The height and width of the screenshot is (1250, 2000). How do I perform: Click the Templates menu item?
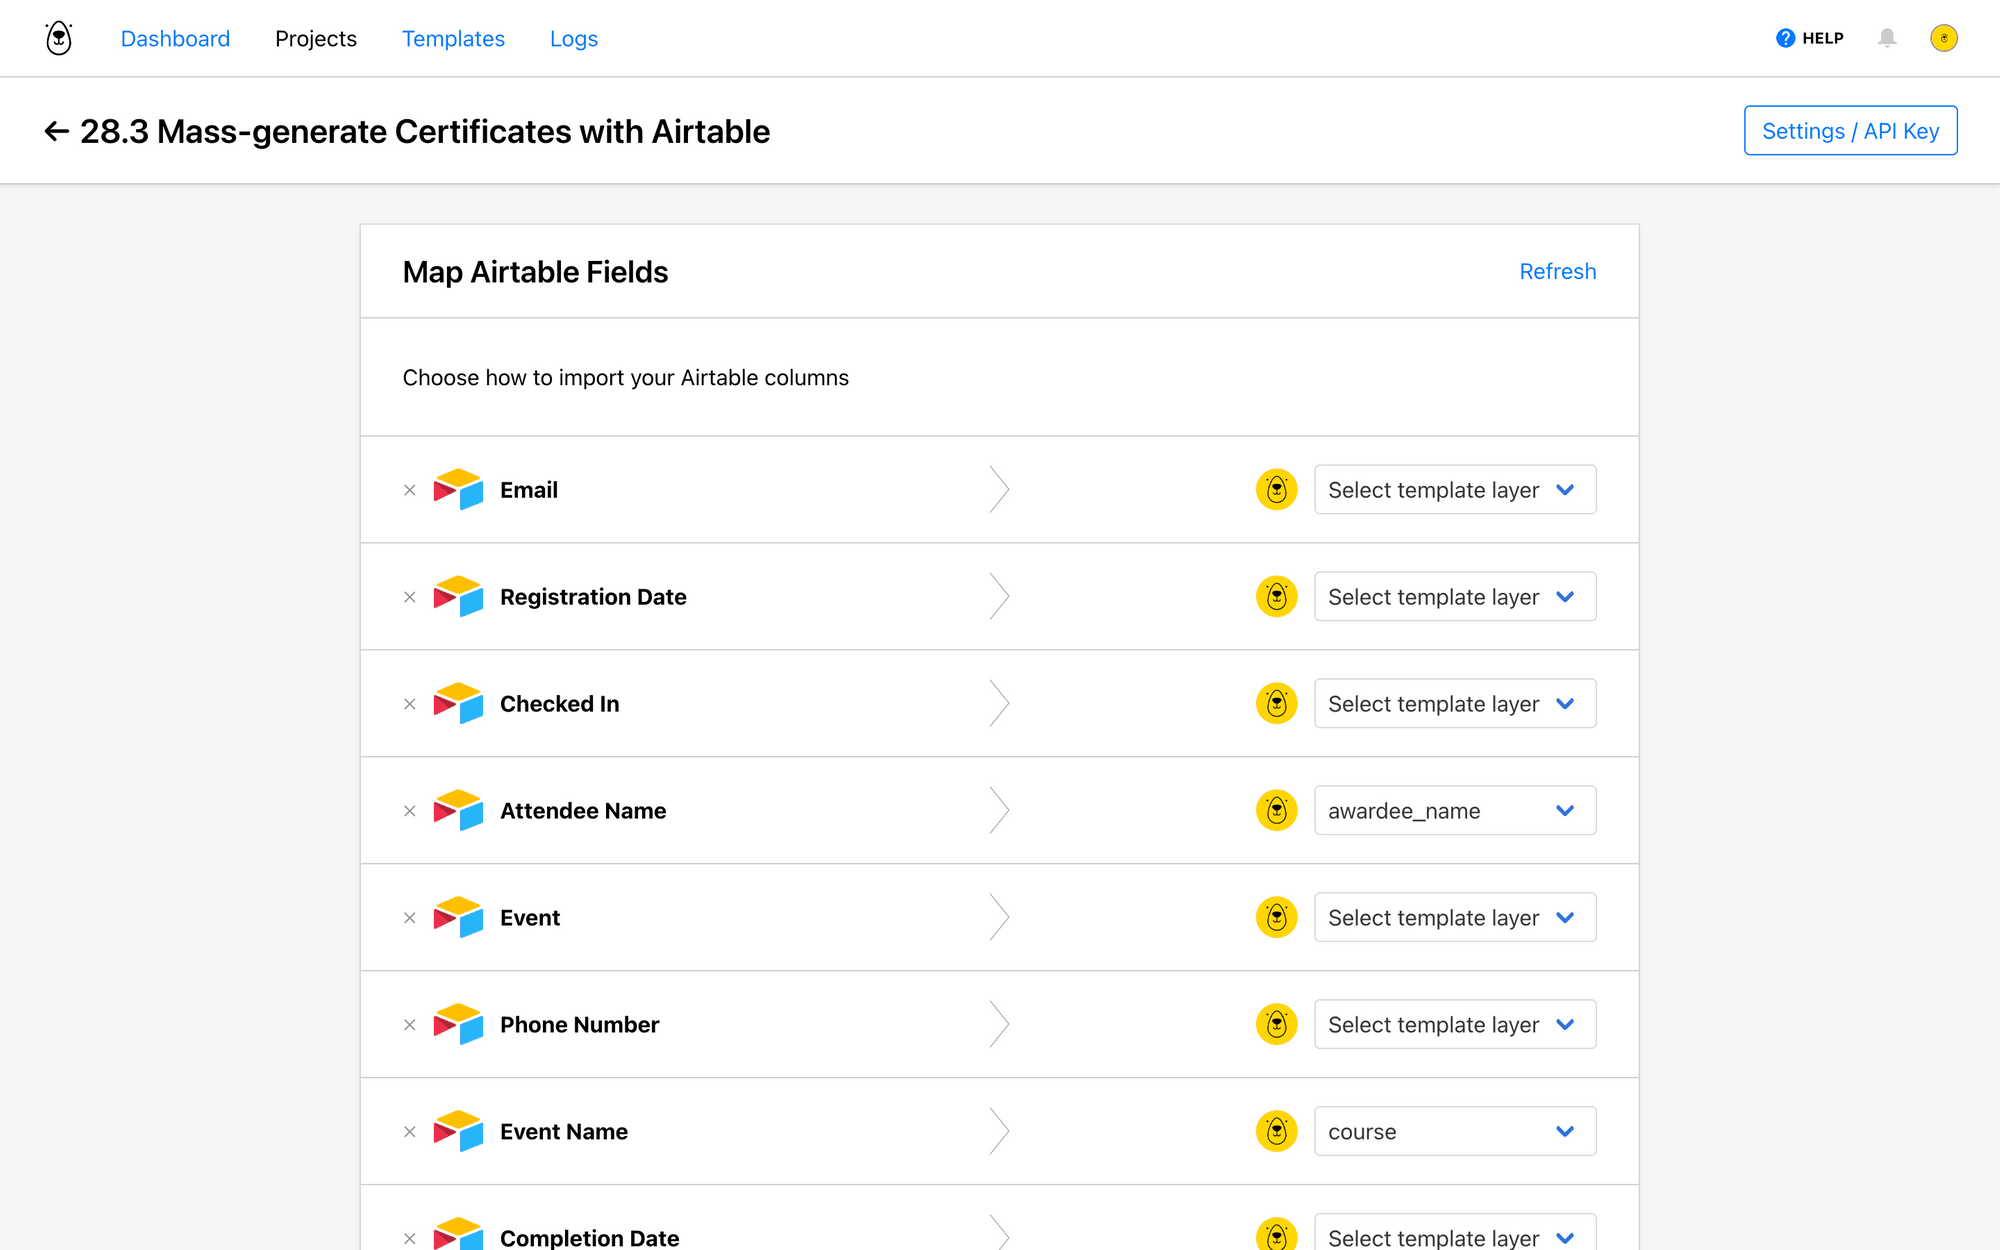[452, 39]
